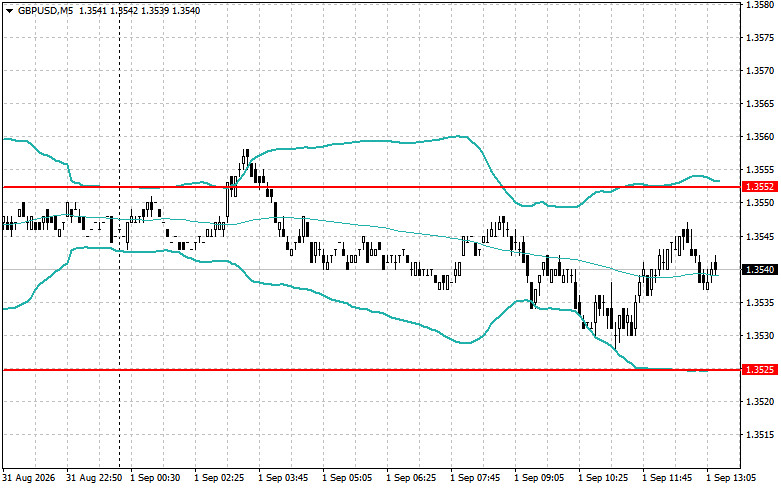
Task: Click the 1.3520 price scale value
Action: [760, 401]
